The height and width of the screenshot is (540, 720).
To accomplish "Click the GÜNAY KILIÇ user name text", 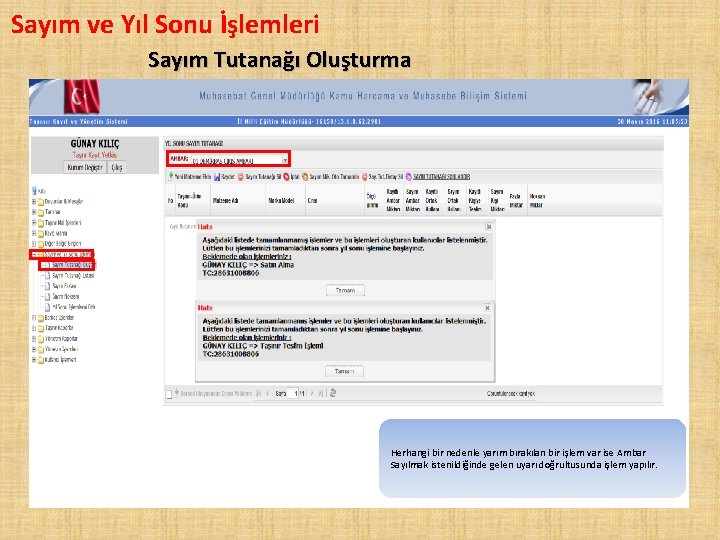I will coord(95,144).
